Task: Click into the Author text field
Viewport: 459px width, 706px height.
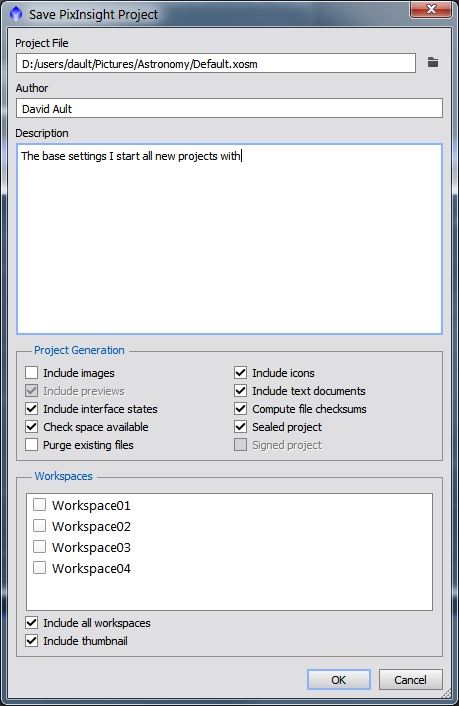Action: [229, 109]
